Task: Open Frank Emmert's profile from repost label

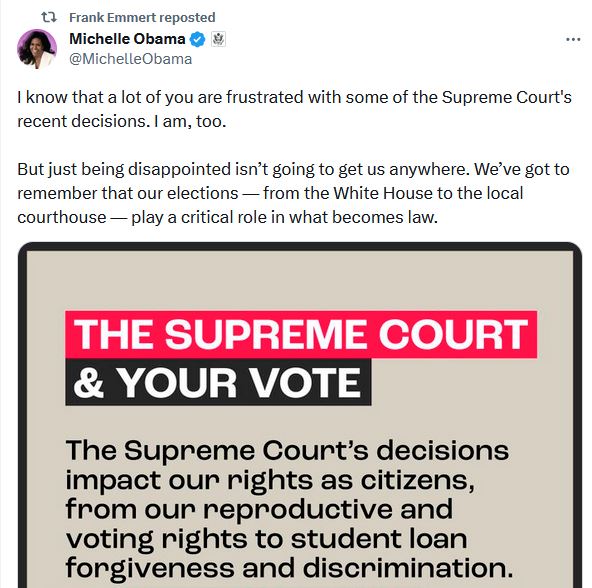Action: 142,17
